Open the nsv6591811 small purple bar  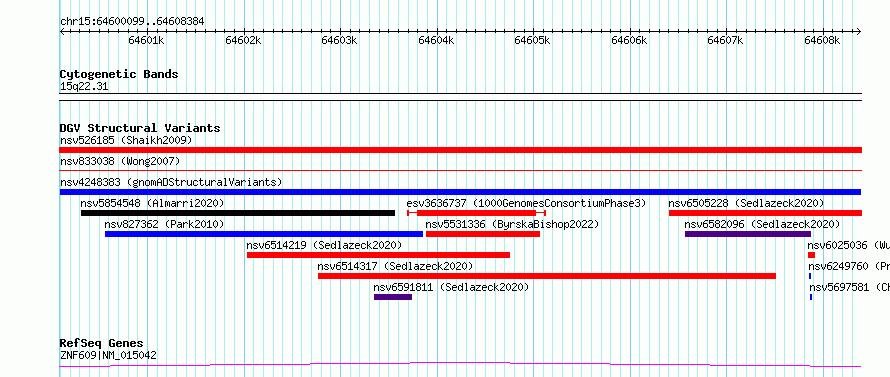tap(393, 297)
